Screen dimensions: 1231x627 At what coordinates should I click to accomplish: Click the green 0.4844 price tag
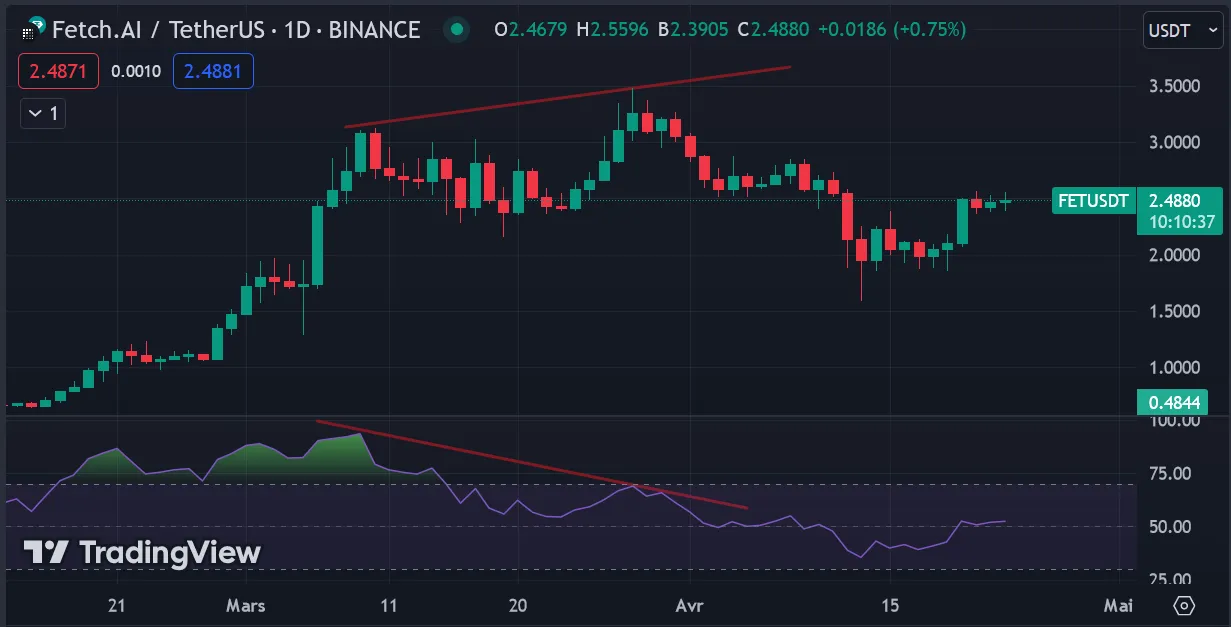(x=1172, y=402)
